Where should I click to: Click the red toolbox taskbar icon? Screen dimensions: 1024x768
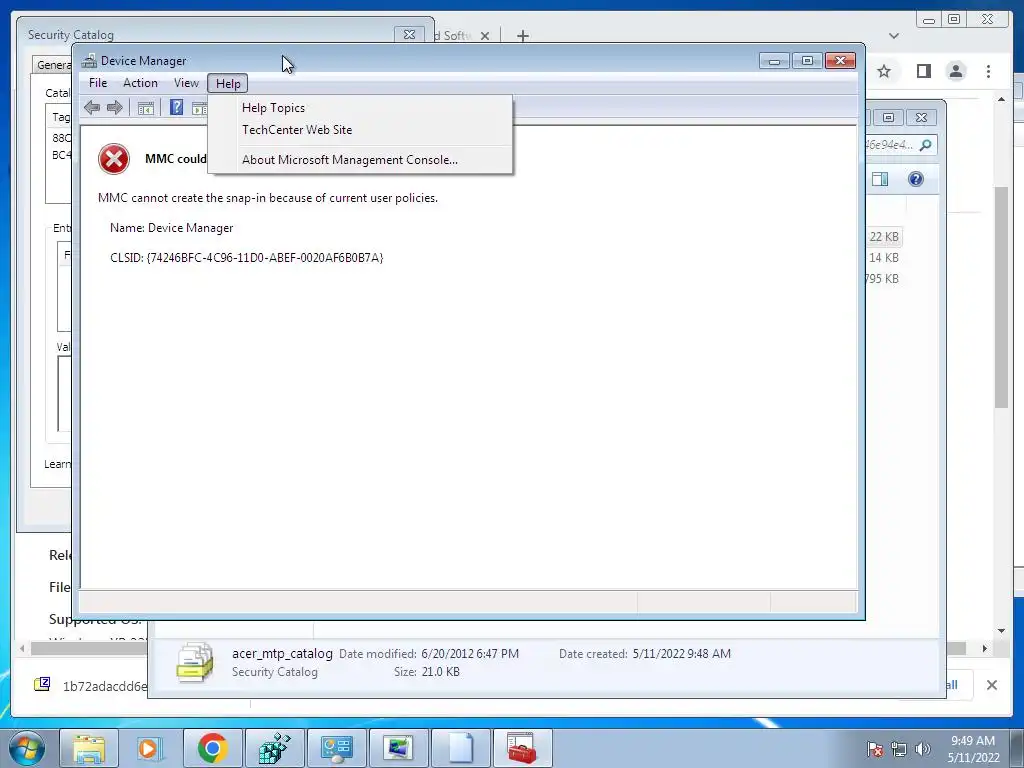(523, 748)
